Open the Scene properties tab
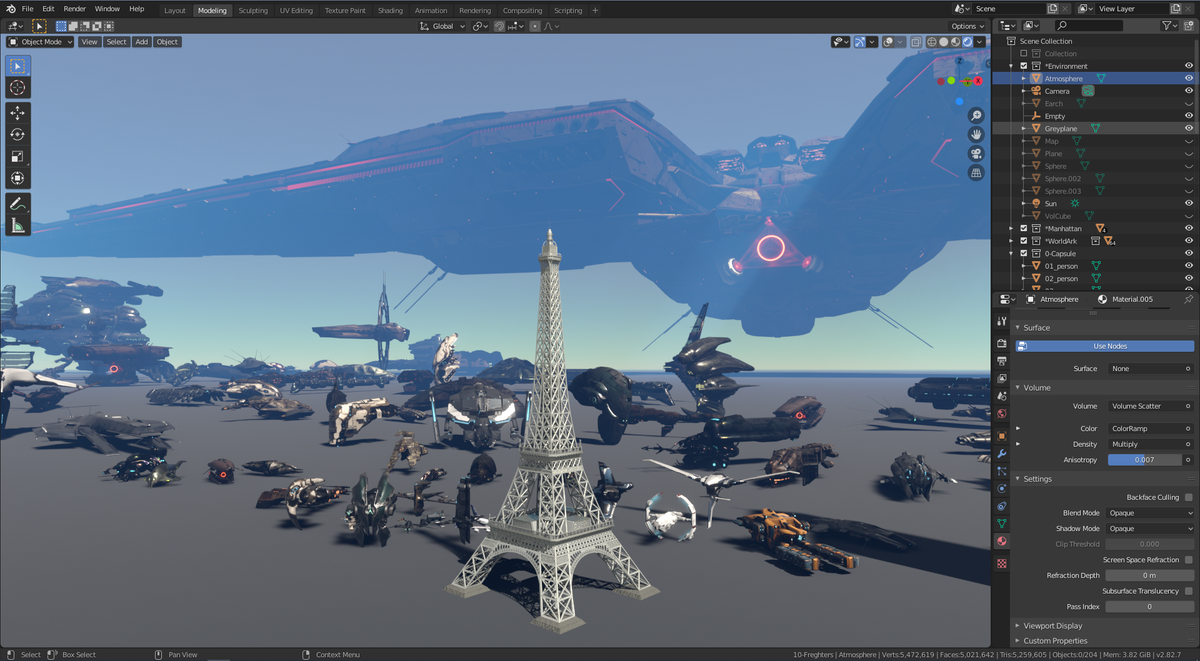This screenshot has width=1200, height=661. [1002, 396]
